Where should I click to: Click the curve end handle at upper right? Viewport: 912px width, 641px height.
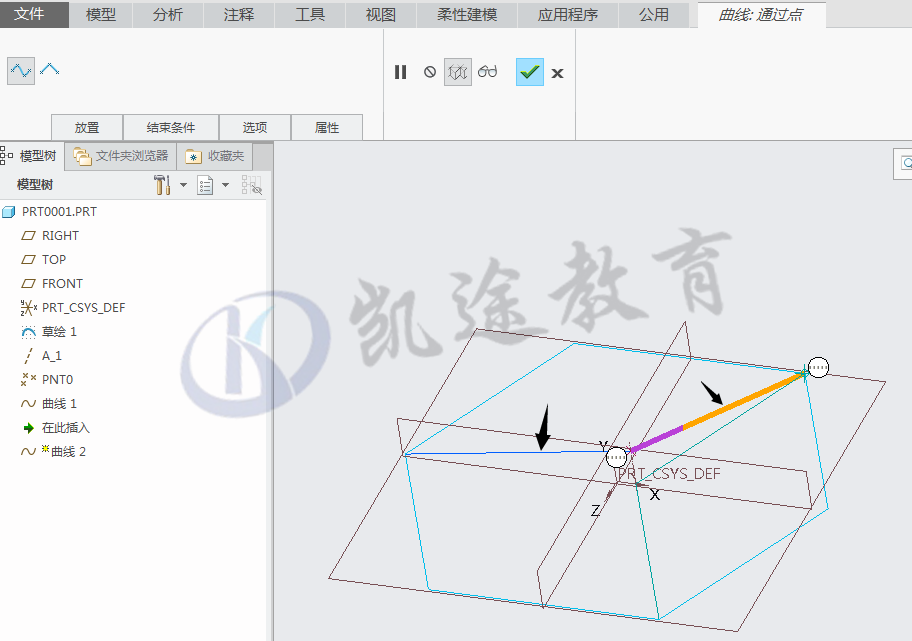point(818,367)
